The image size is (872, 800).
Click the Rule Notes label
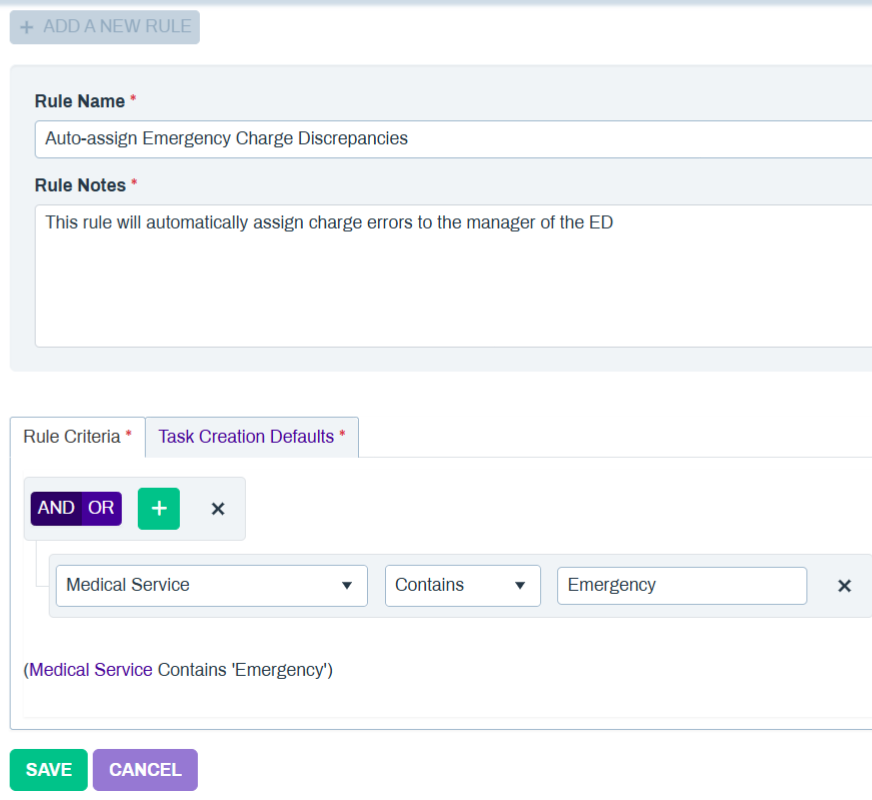point(80,185)
